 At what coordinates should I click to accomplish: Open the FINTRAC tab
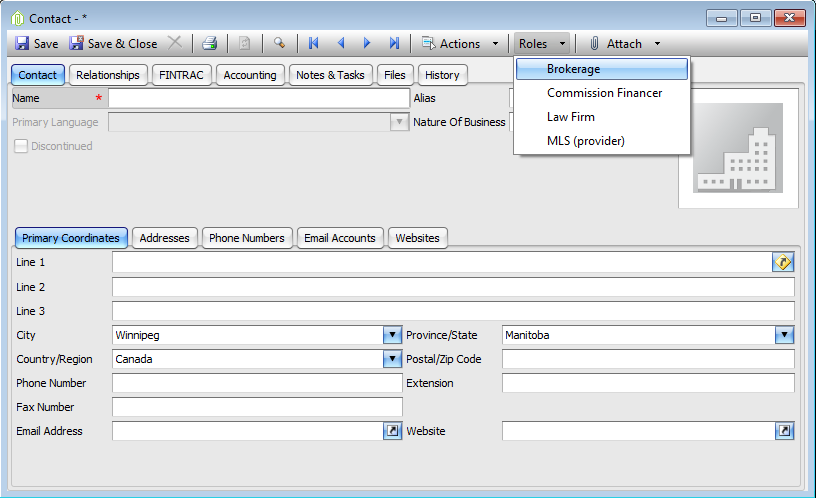pos(181,75)
